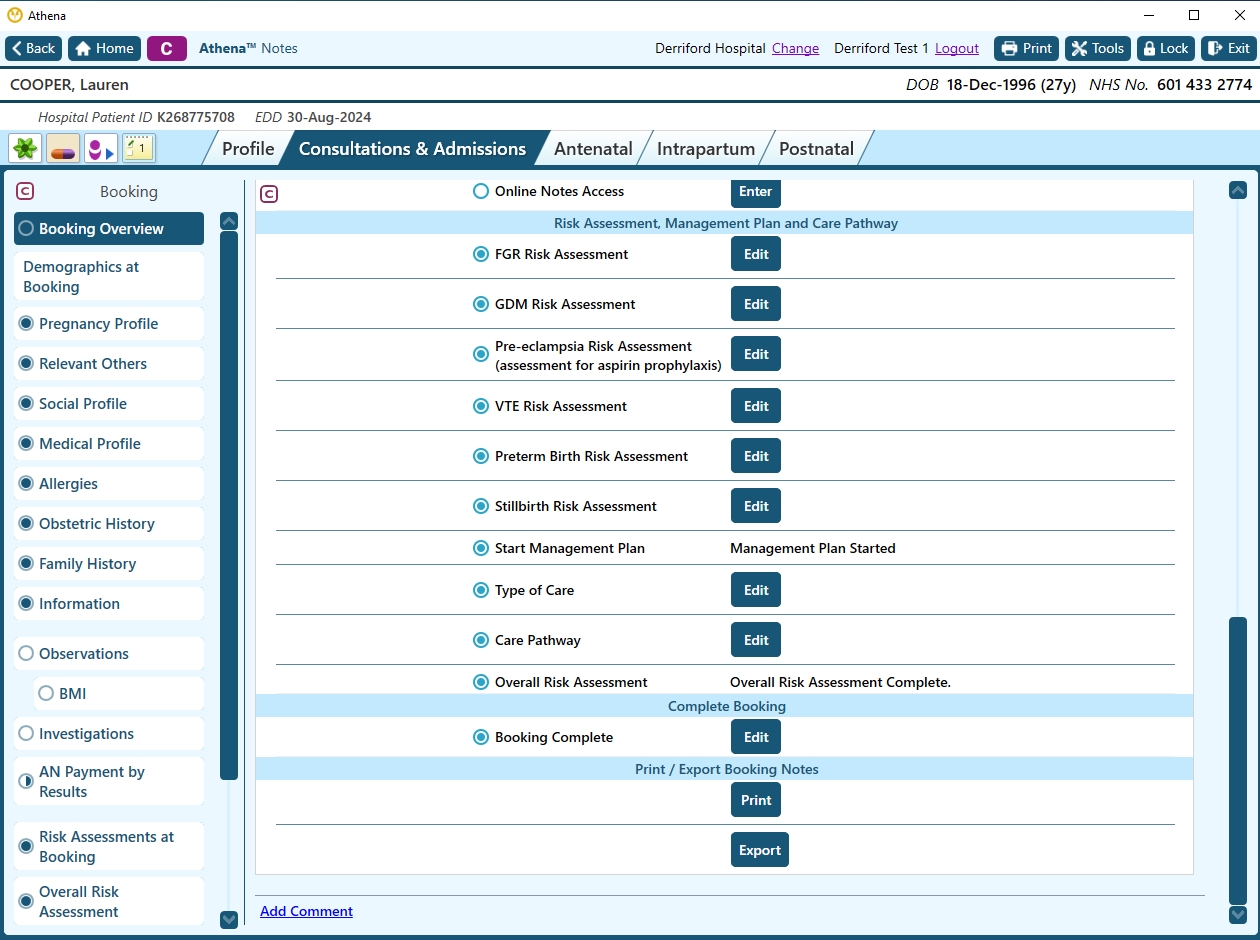Select Consultations & Admissions tab

click(412, 148)
